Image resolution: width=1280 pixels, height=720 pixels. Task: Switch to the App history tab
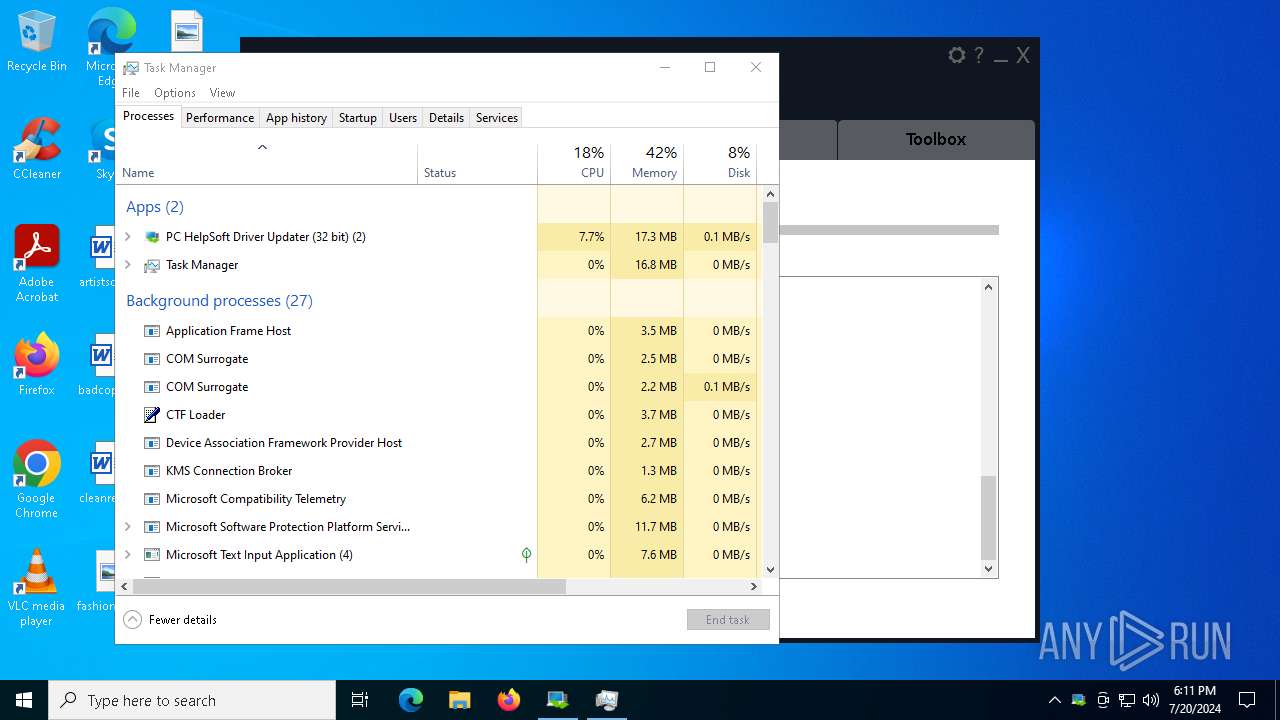point(296,118)
